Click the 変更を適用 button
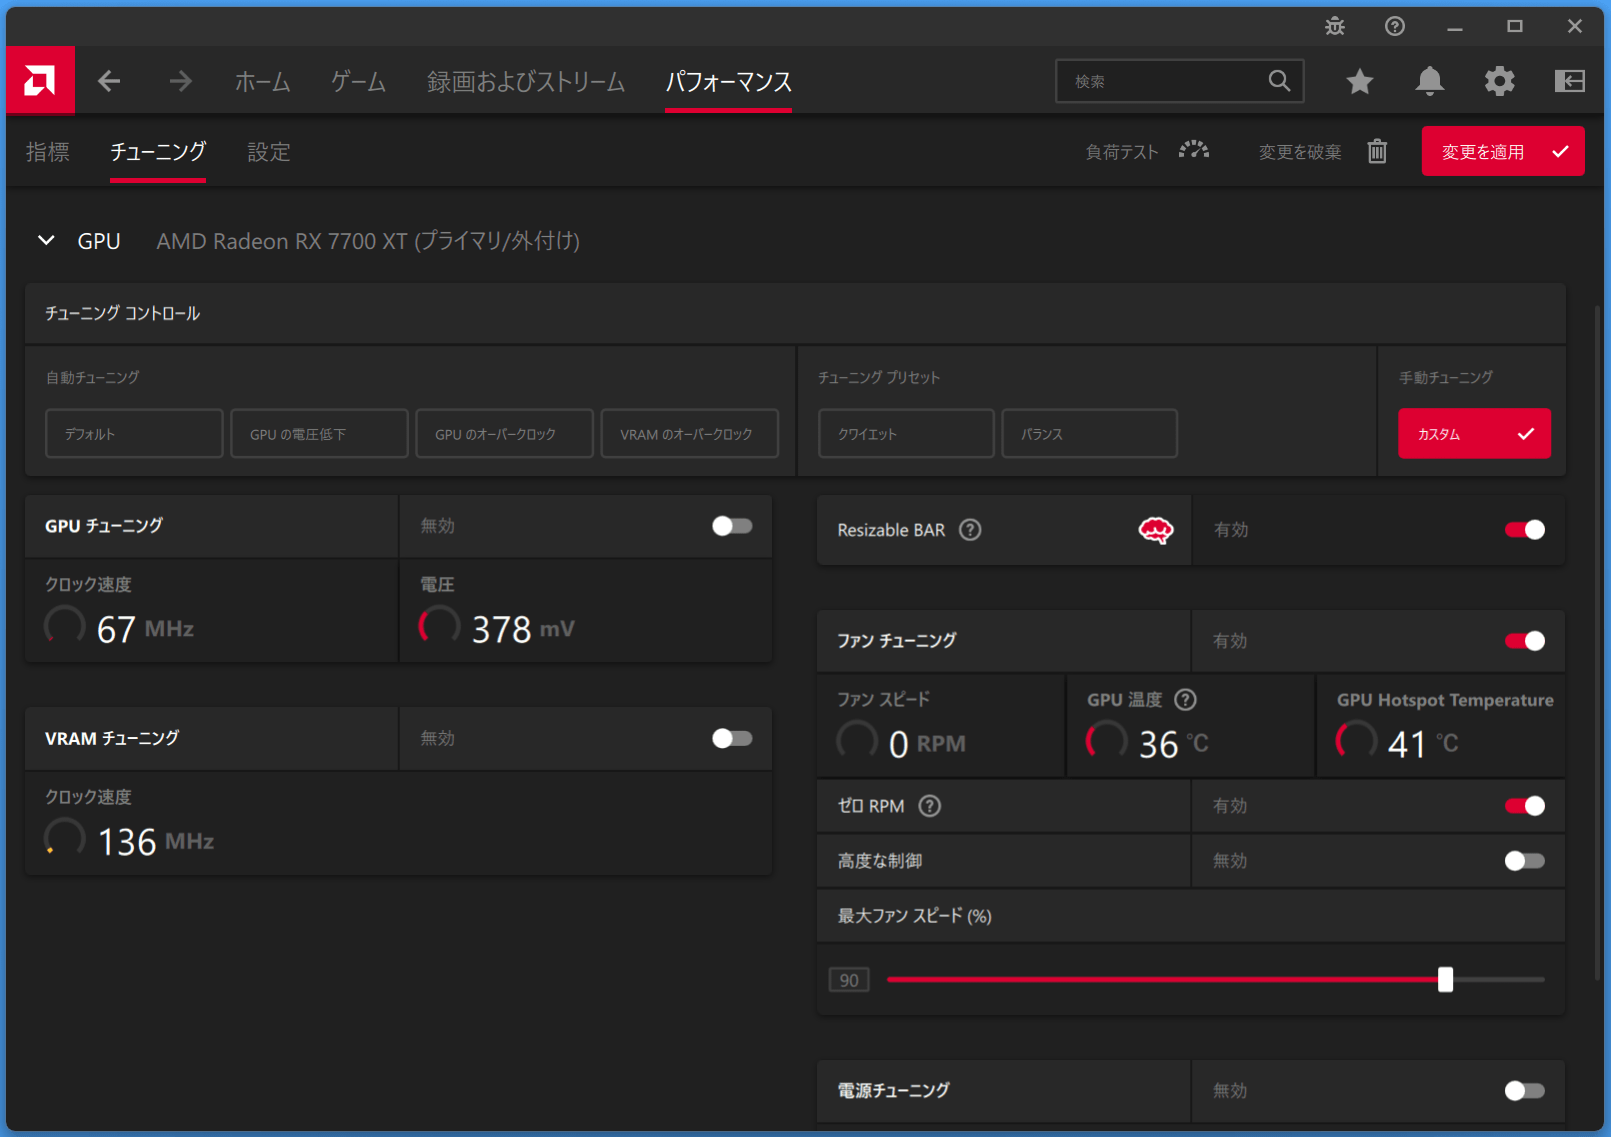The height and width of the screenshot is (1137, 1611). [1503, 151]
